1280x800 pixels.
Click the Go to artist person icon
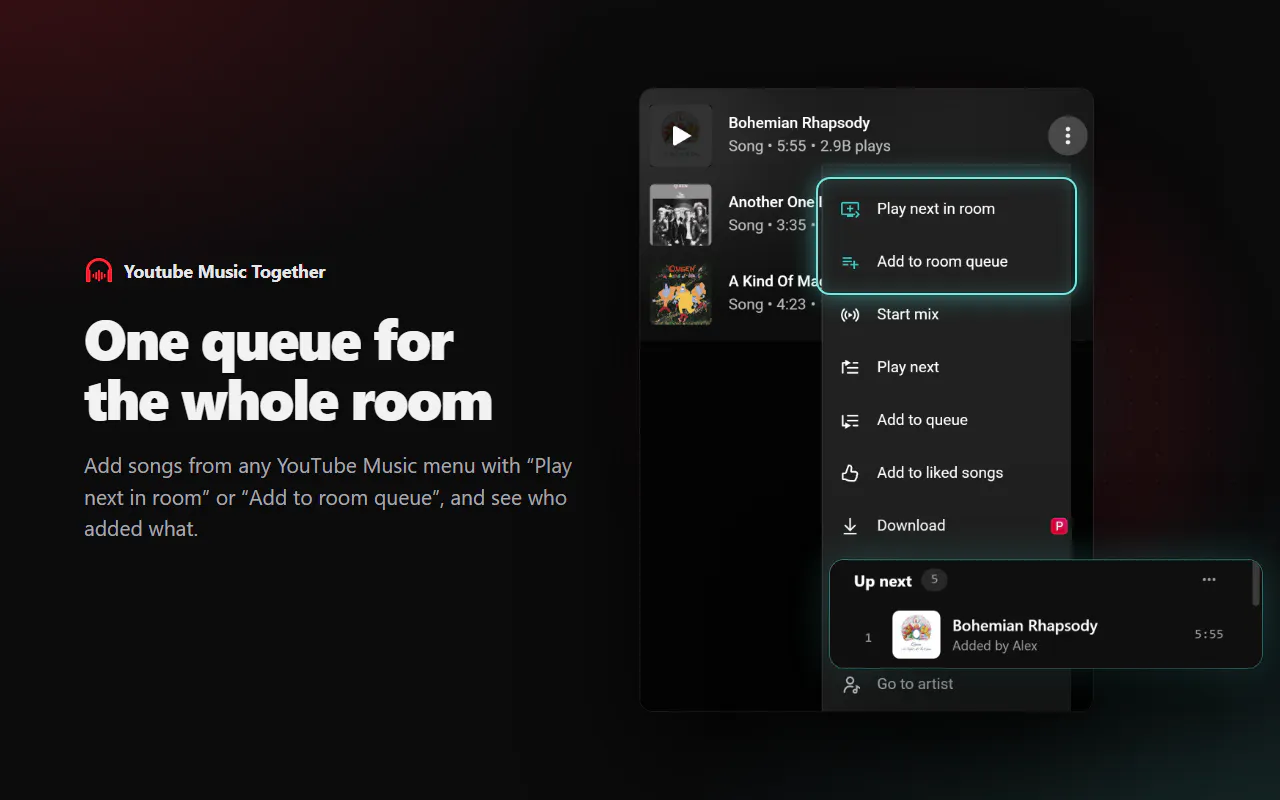[x=851, y=684]
